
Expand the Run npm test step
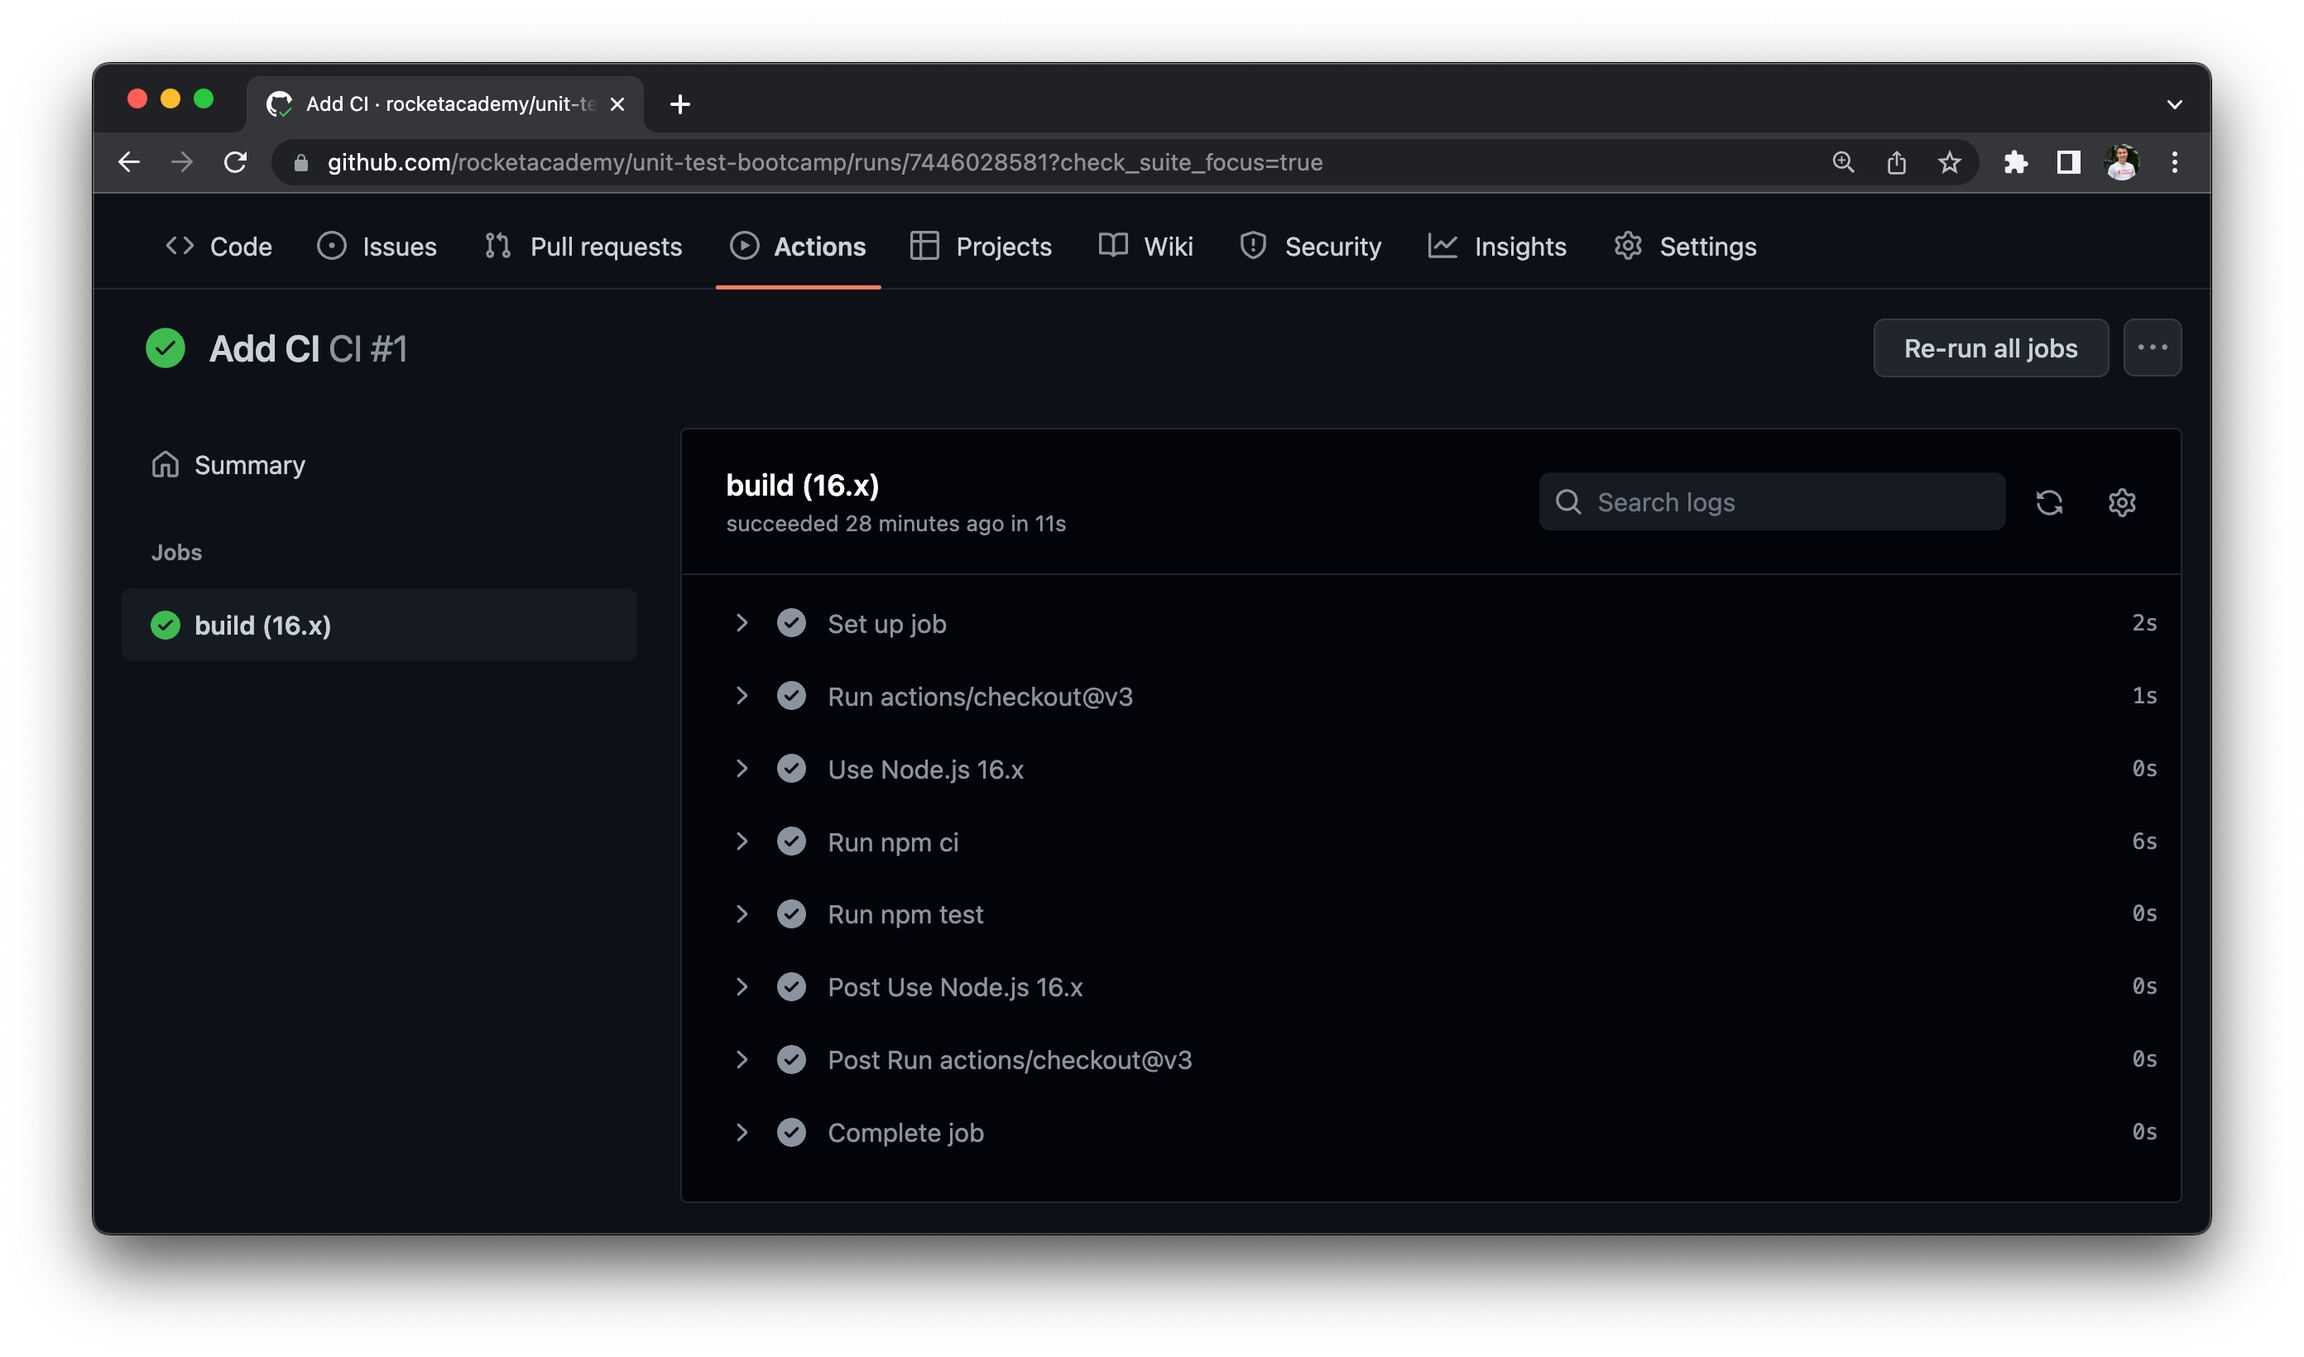pyautogui.click(x=741, y=914)
